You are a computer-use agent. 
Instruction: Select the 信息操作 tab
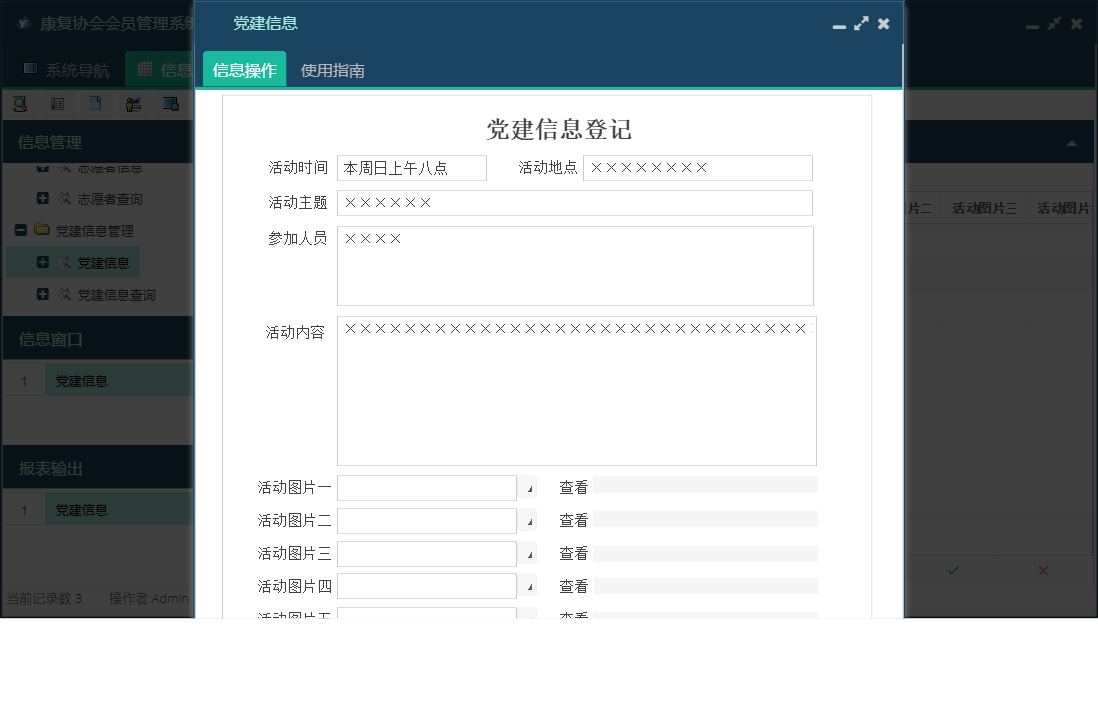coord(244,71)
